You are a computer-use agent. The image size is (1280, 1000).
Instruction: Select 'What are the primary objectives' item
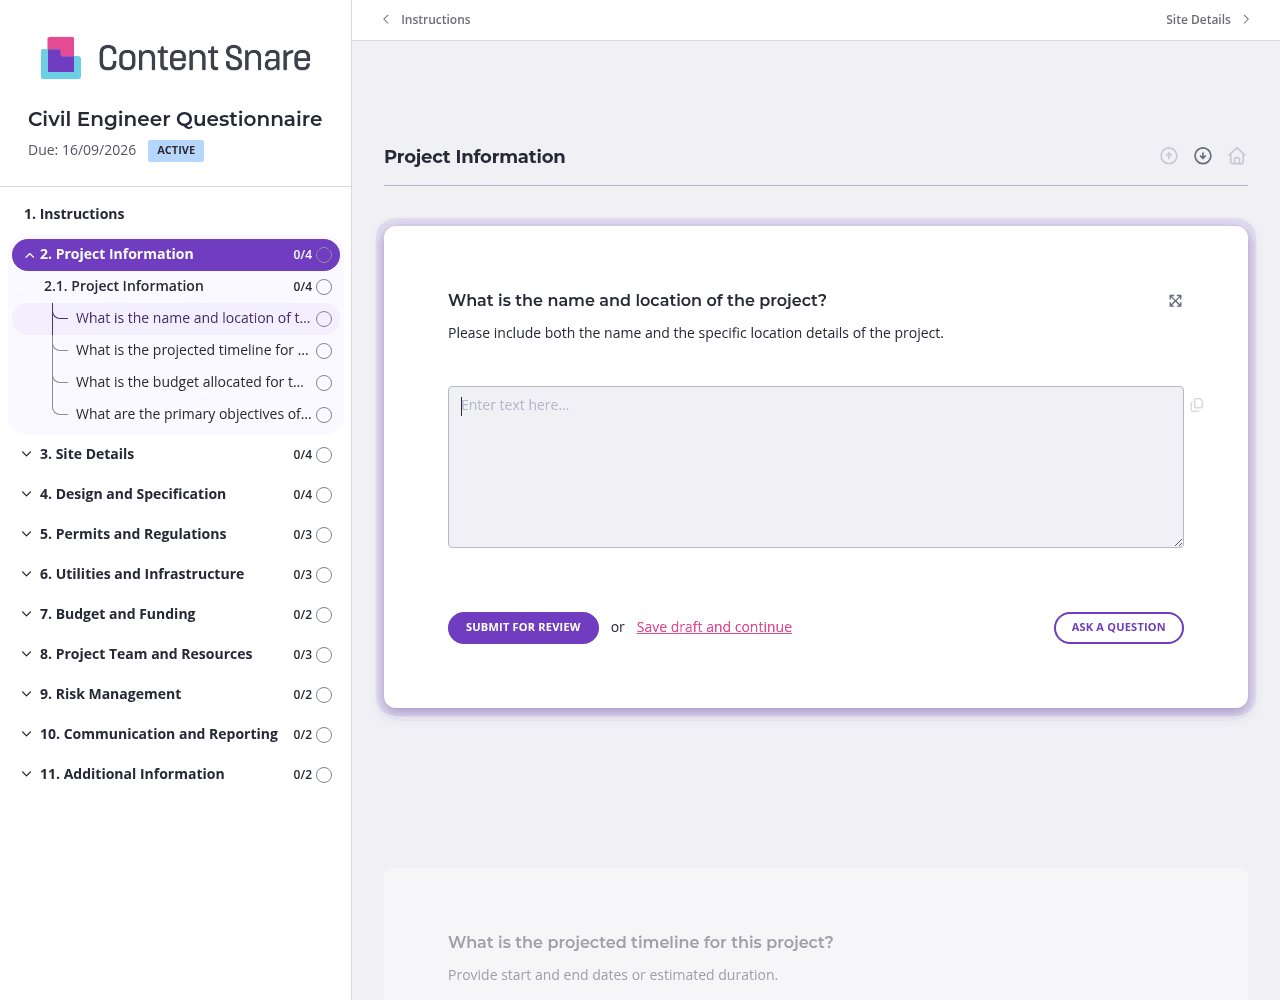coord(193,414)
